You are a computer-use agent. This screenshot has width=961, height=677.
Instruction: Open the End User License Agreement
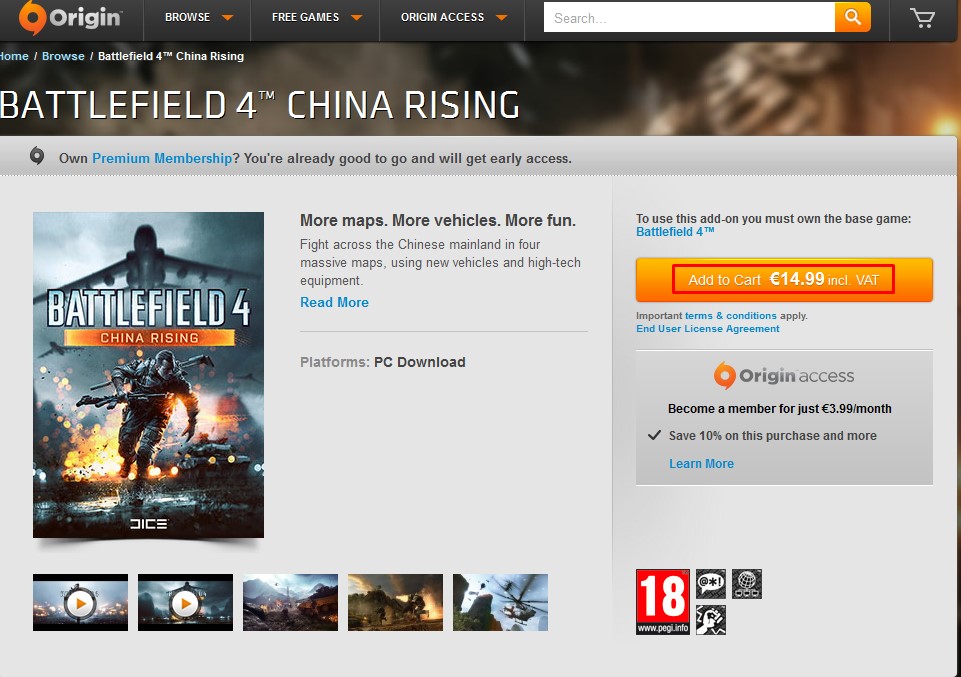click(707, 329)
